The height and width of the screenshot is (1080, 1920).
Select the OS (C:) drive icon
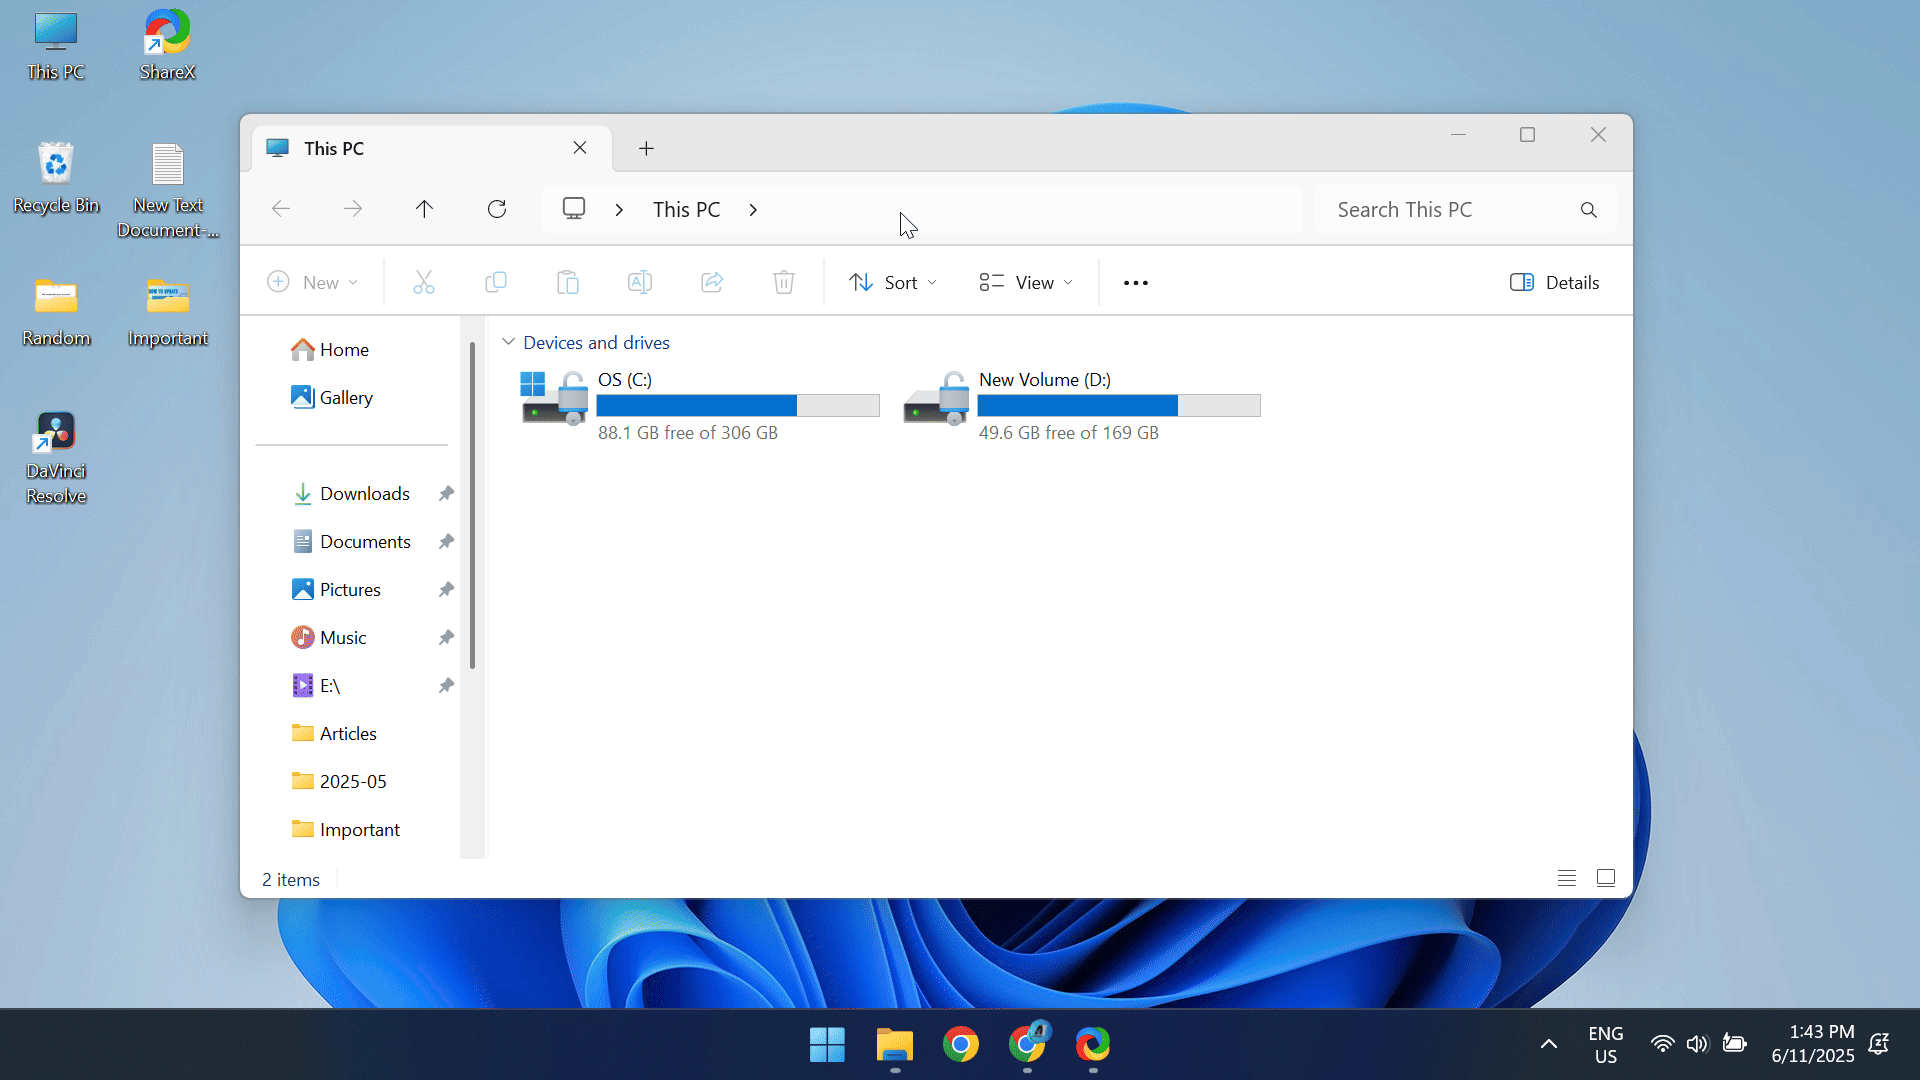554,398
